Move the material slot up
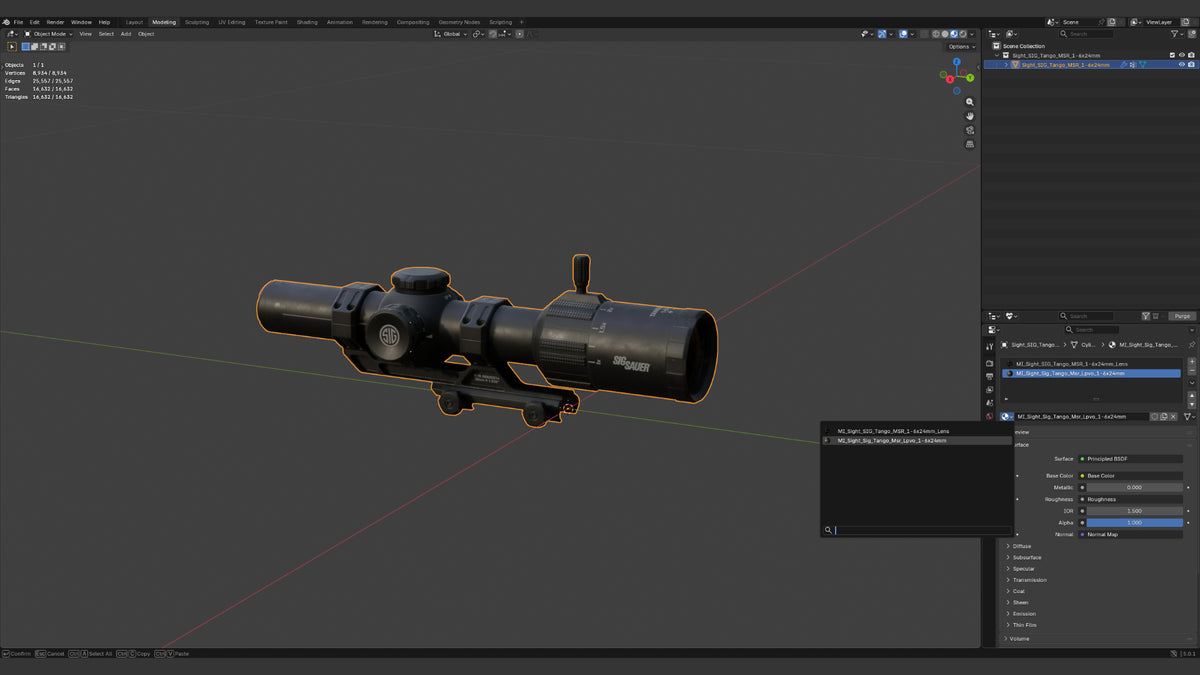Image resolution: width=1200 pixels, height=675 pixels. coord(1191,396)
